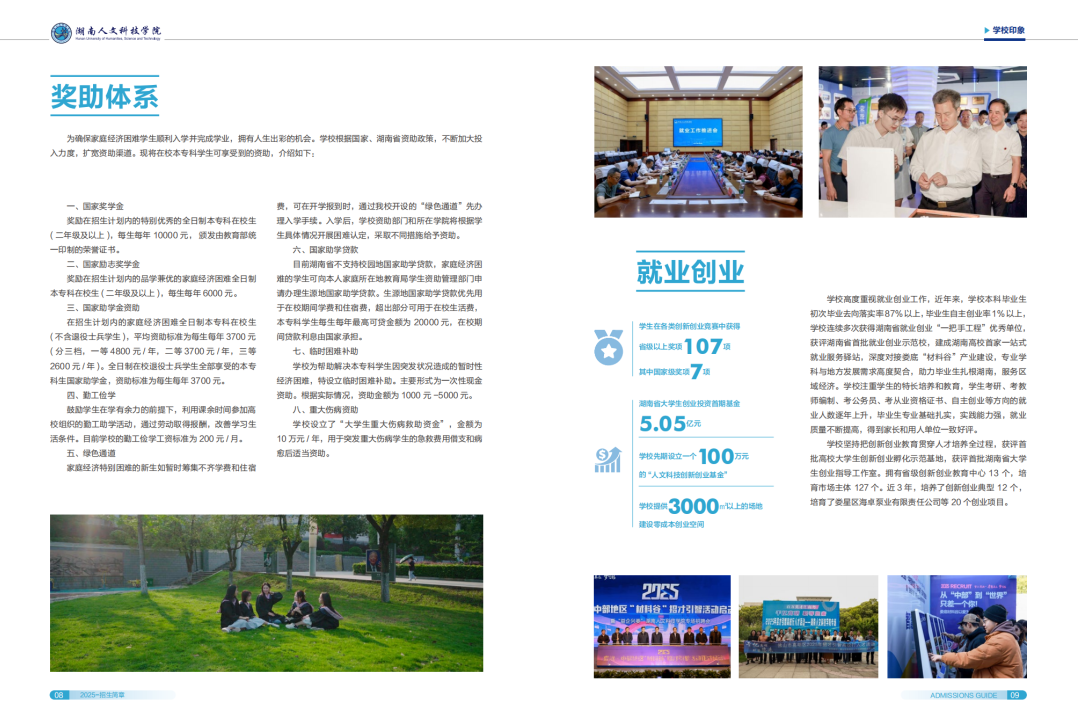Click the 107 awards statistic

pyautogui.click(x=702, y=346)
